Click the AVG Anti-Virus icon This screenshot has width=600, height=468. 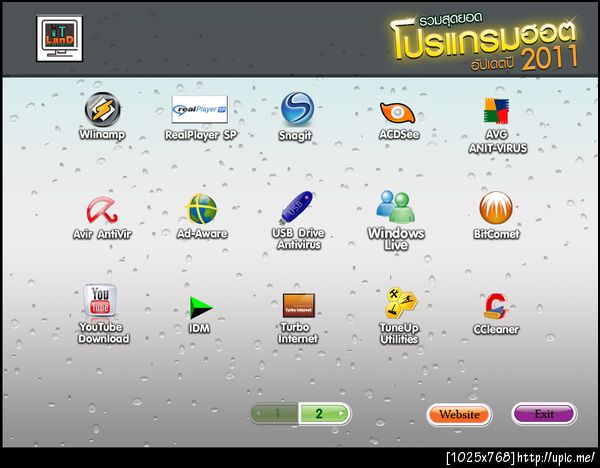tap(496, 111)
